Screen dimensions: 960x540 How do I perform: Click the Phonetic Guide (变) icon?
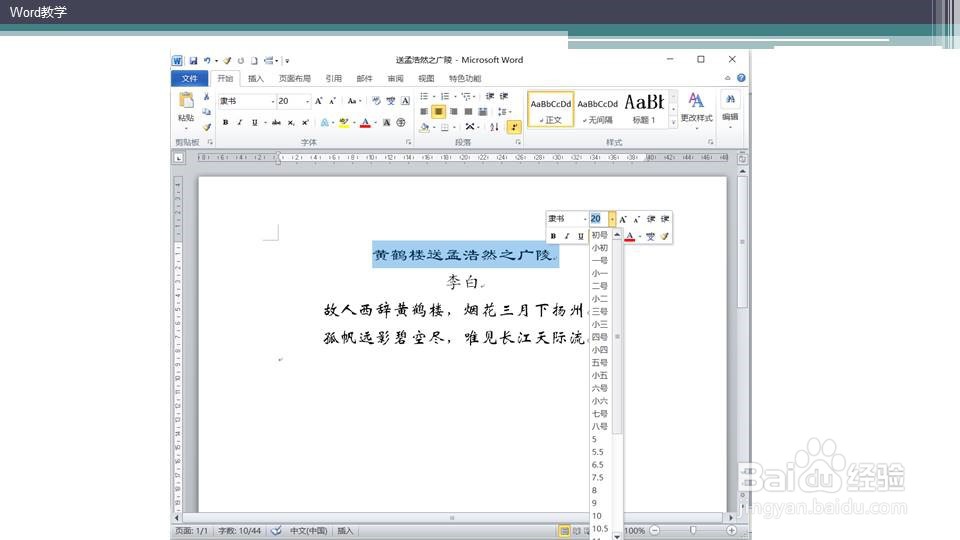pos(391,101)
